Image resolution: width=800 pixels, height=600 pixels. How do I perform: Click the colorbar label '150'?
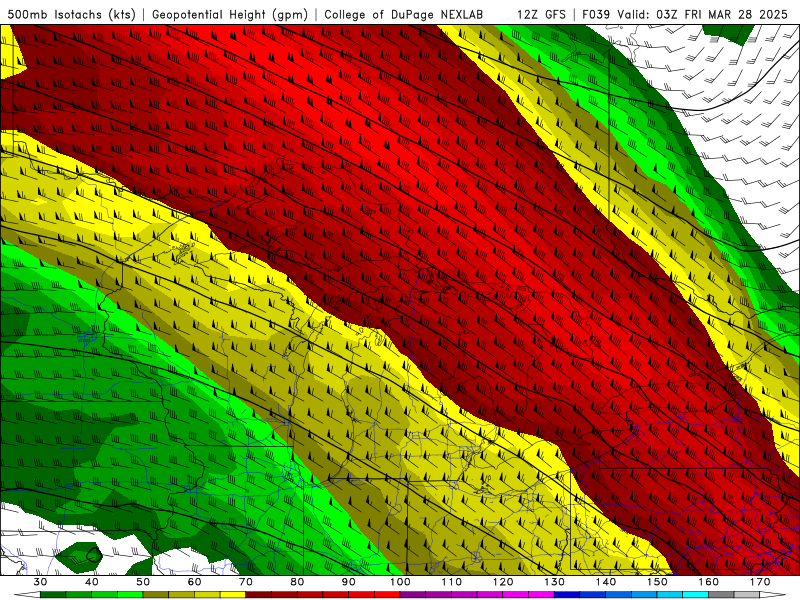point(658,582)
